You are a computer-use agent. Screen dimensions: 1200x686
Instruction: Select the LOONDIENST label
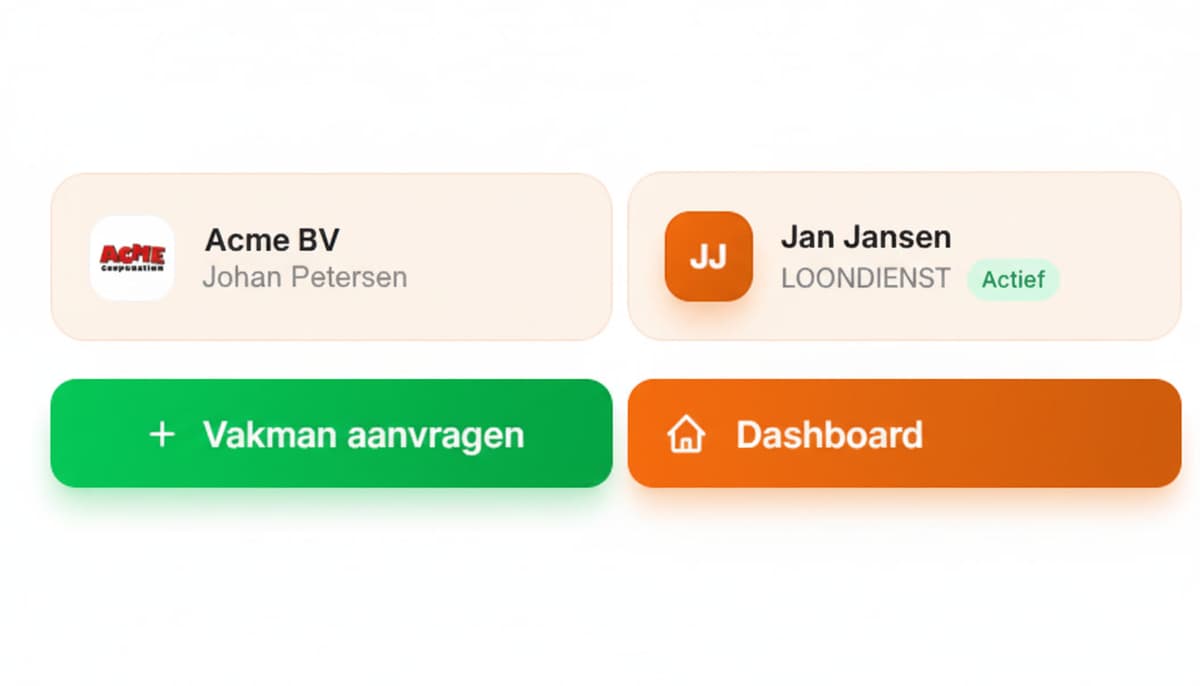coord(864,280)
